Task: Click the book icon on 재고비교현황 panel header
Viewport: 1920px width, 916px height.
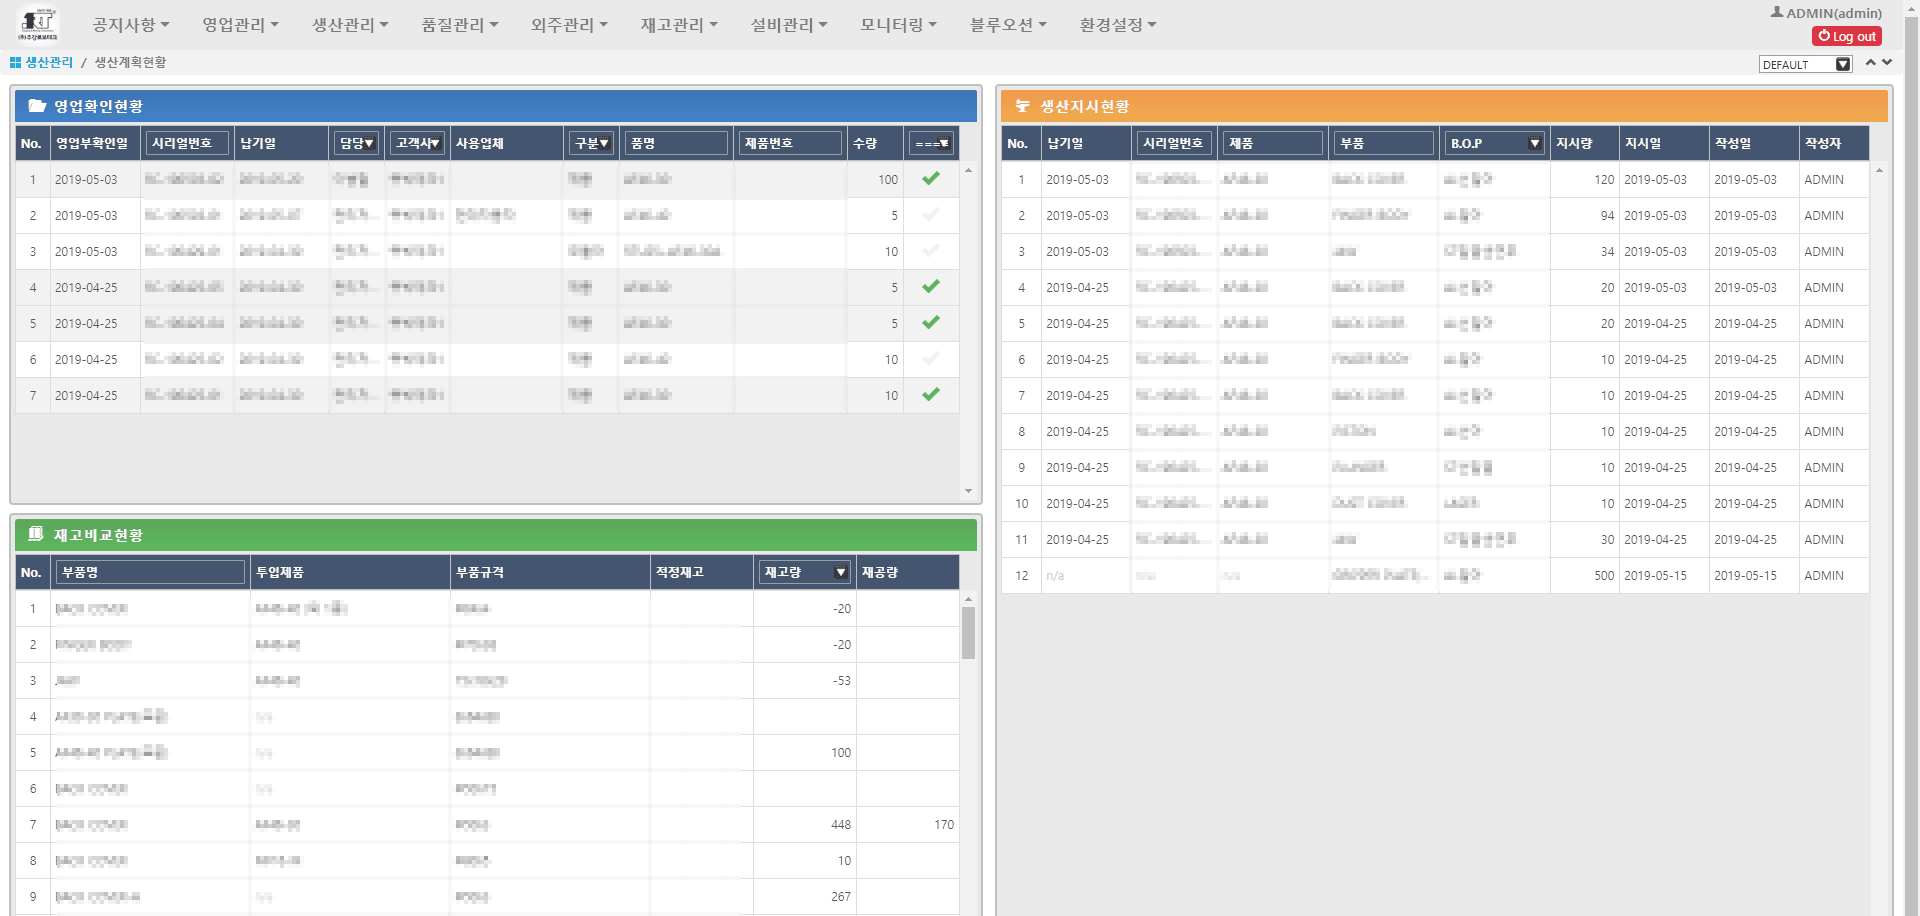Action: [34, 535]
